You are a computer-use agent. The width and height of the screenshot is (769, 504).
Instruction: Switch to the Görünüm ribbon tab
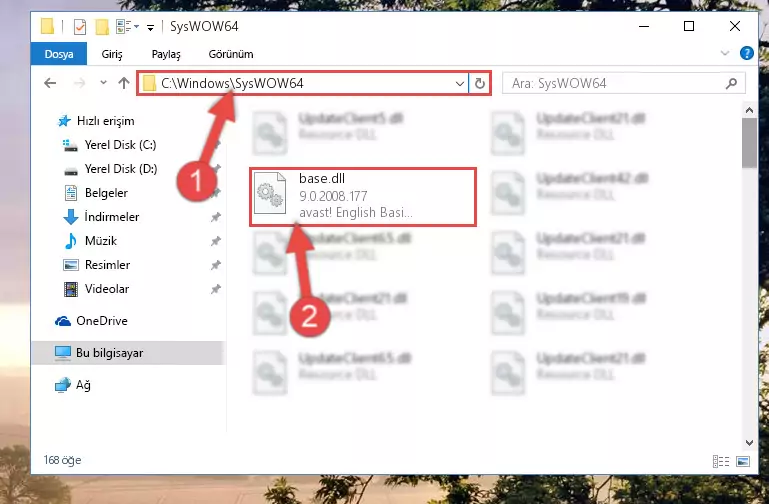pyautogui.click(x=231, y=54)
